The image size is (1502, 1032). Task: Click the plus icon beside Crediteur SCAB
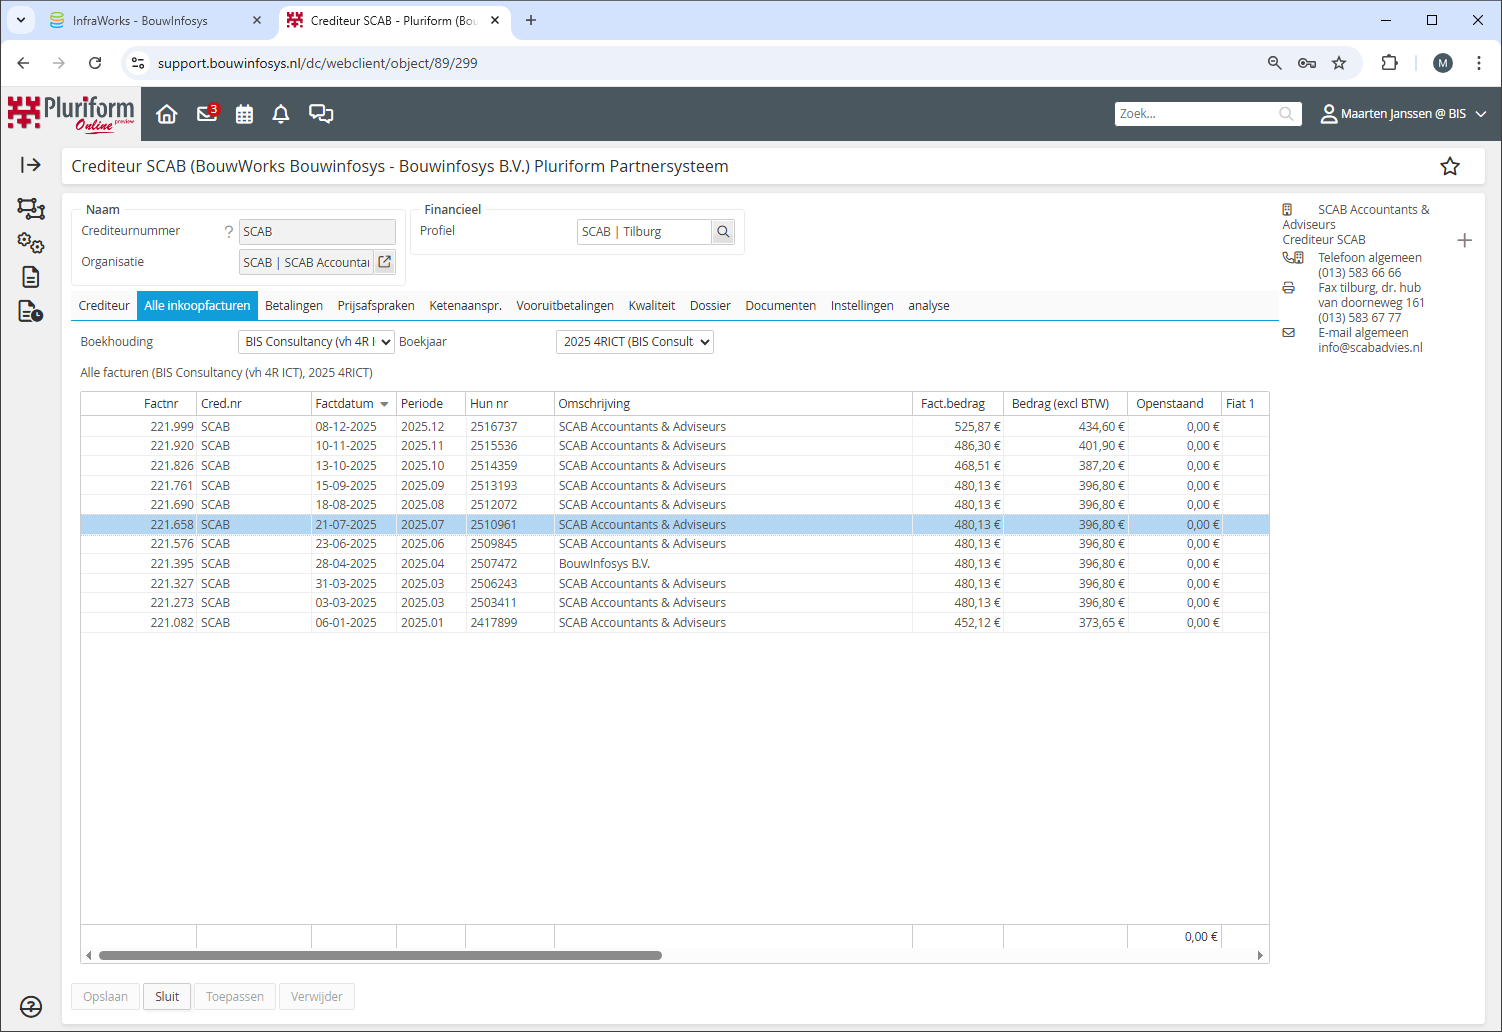1464,240
